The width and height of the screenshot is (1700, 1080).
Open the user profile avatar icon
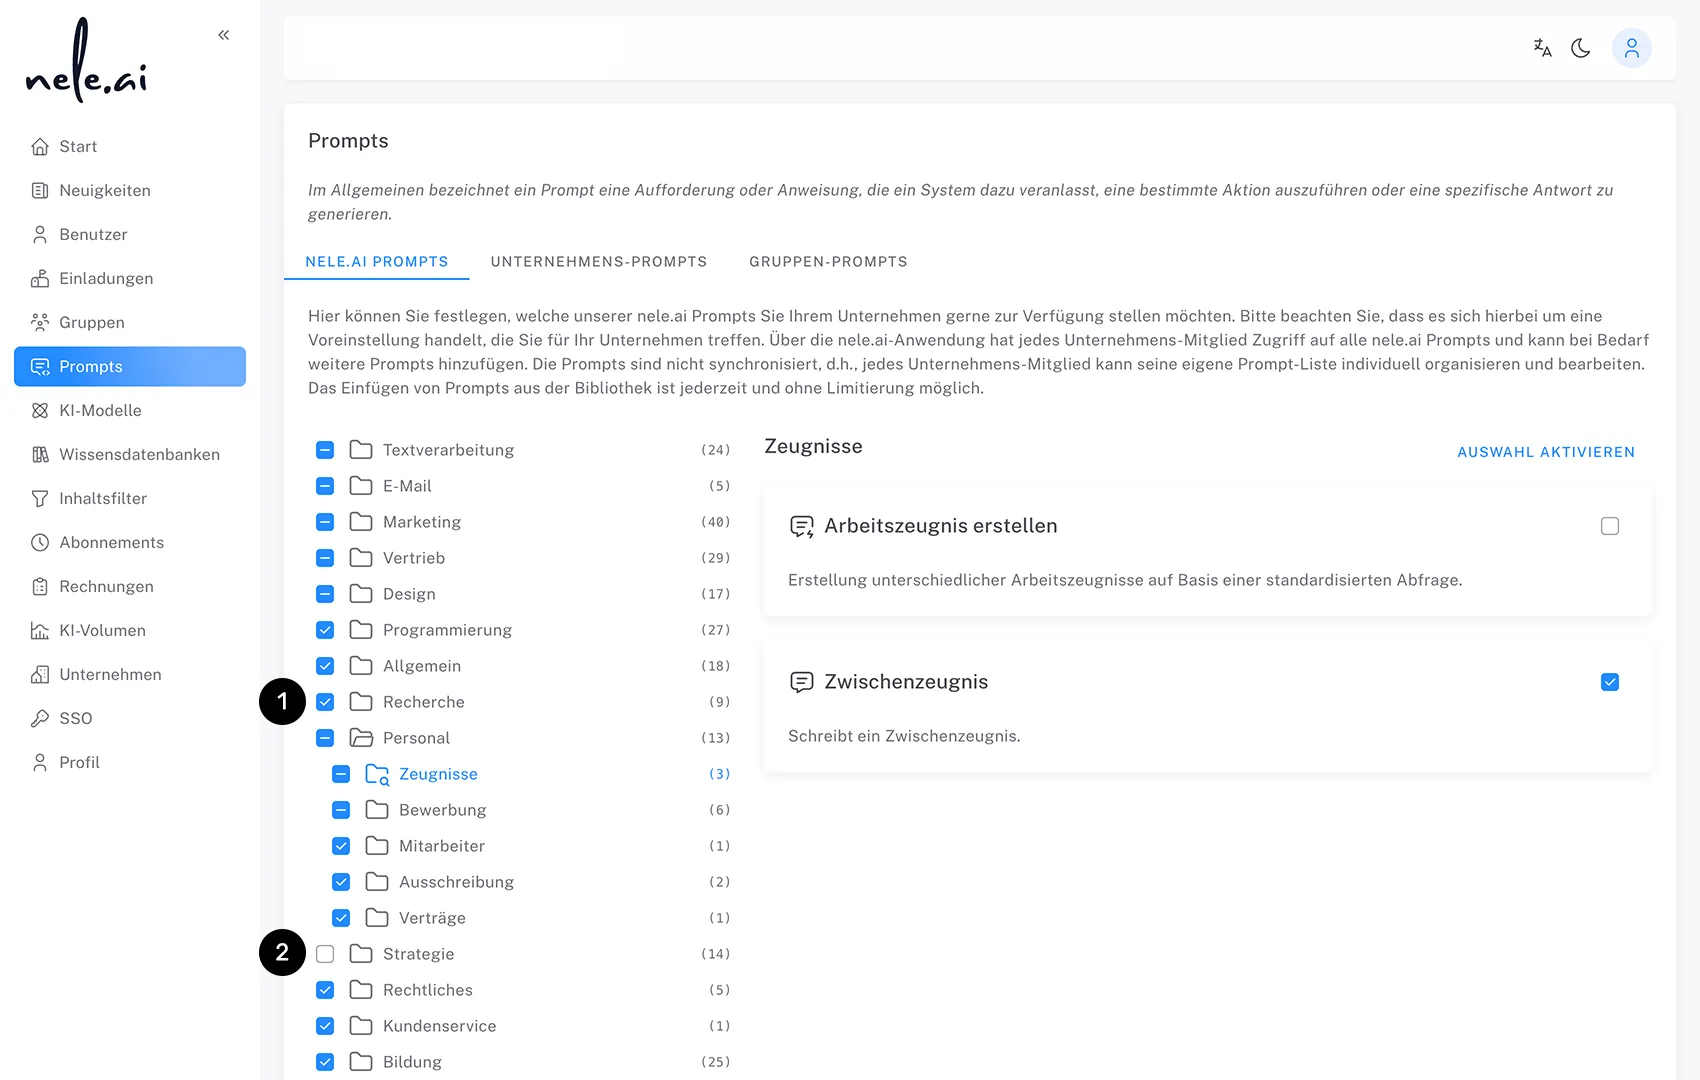click(1632, 47)
